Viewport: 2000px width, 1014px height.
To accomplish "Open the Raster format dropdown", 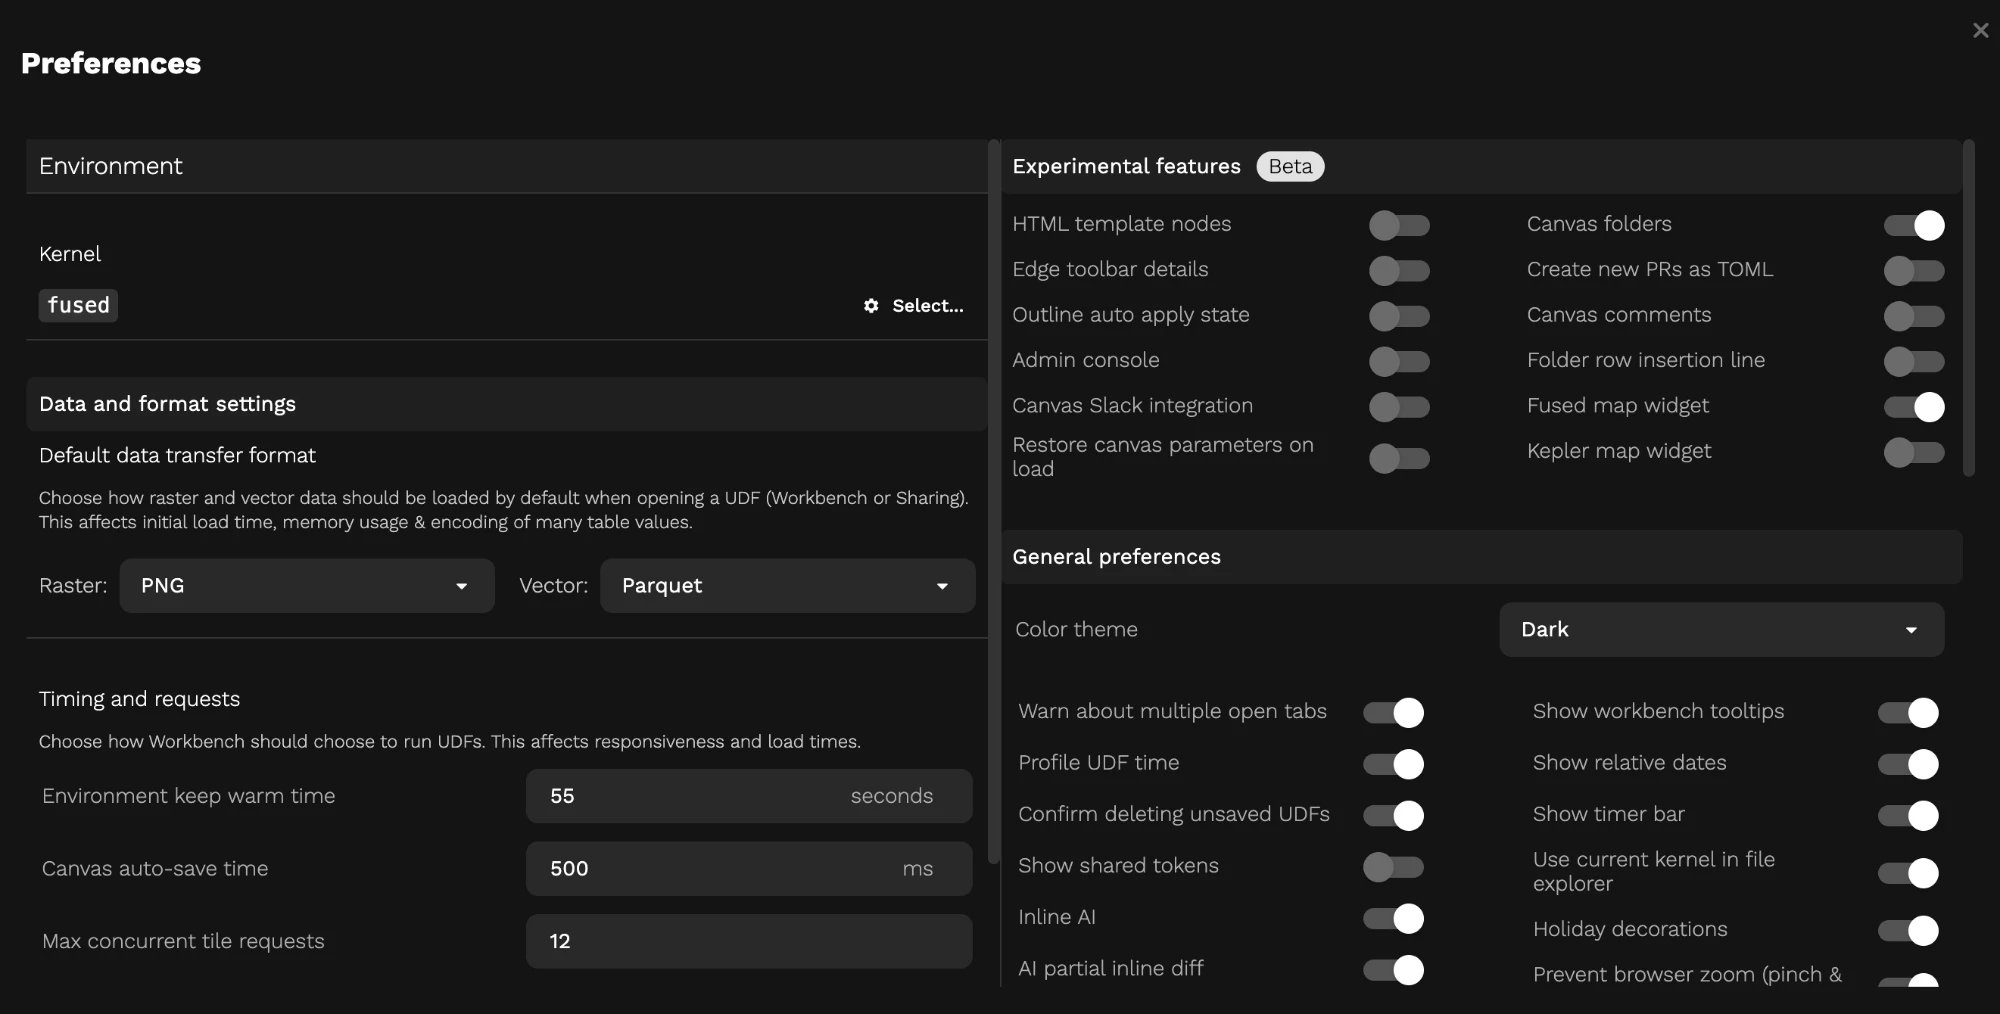I will click(x=307, y=586).
